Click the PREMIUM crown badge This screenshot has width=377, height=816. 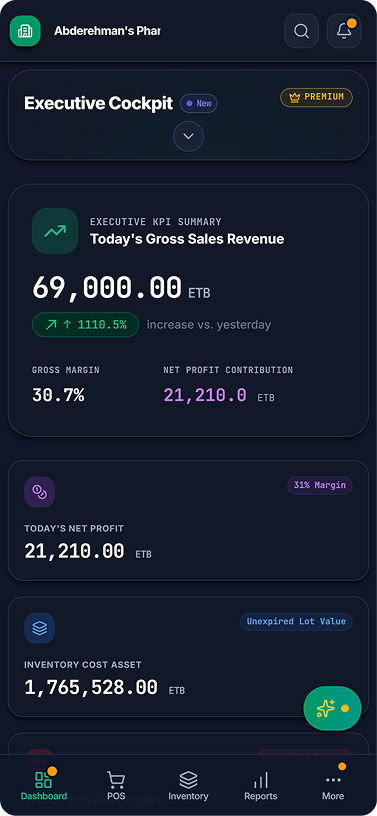coord(317,97)
